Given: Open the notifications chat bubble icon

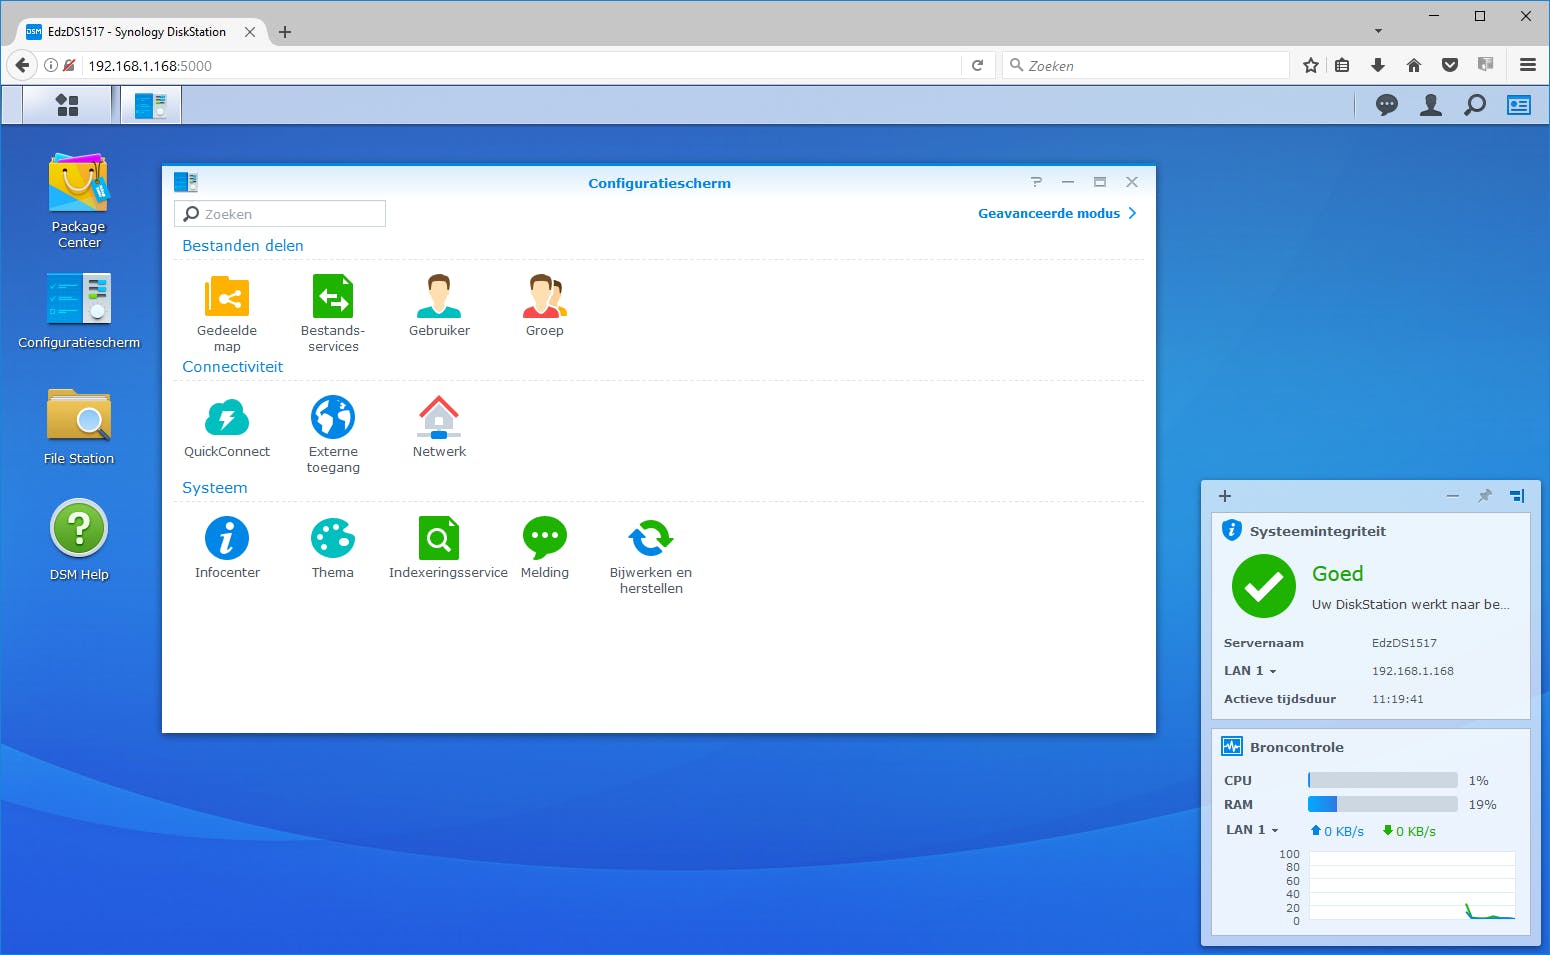Looking at the screenshot, I should tap(1387, 105).
